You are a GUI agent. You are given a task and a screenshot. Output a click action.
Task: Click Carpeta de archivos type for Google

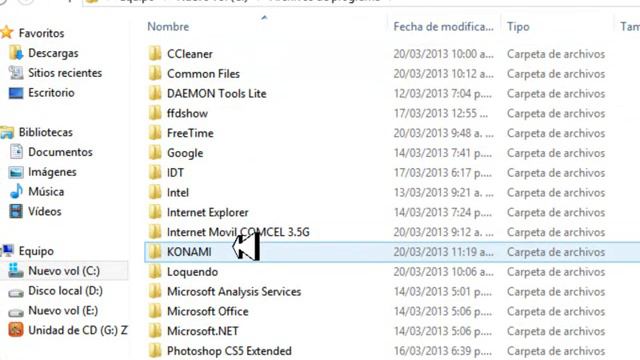(x=556, y=153)
